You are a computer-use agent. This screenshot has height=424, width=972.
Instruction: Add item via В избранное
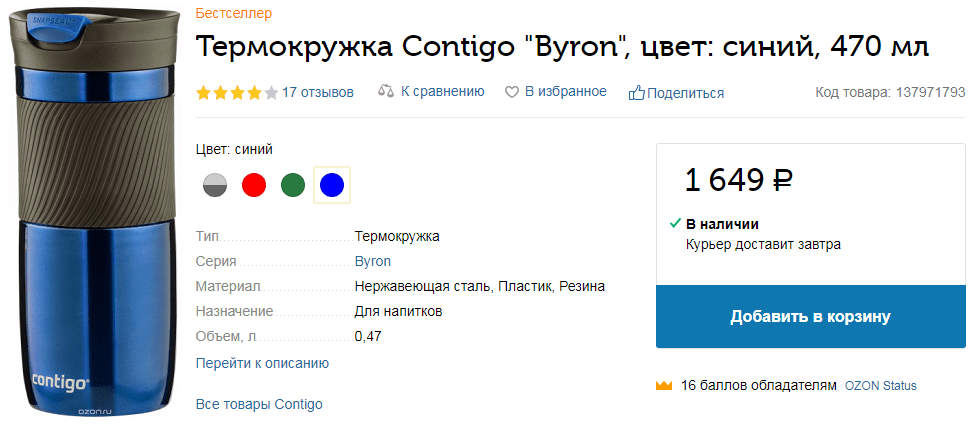pos(566,92)
